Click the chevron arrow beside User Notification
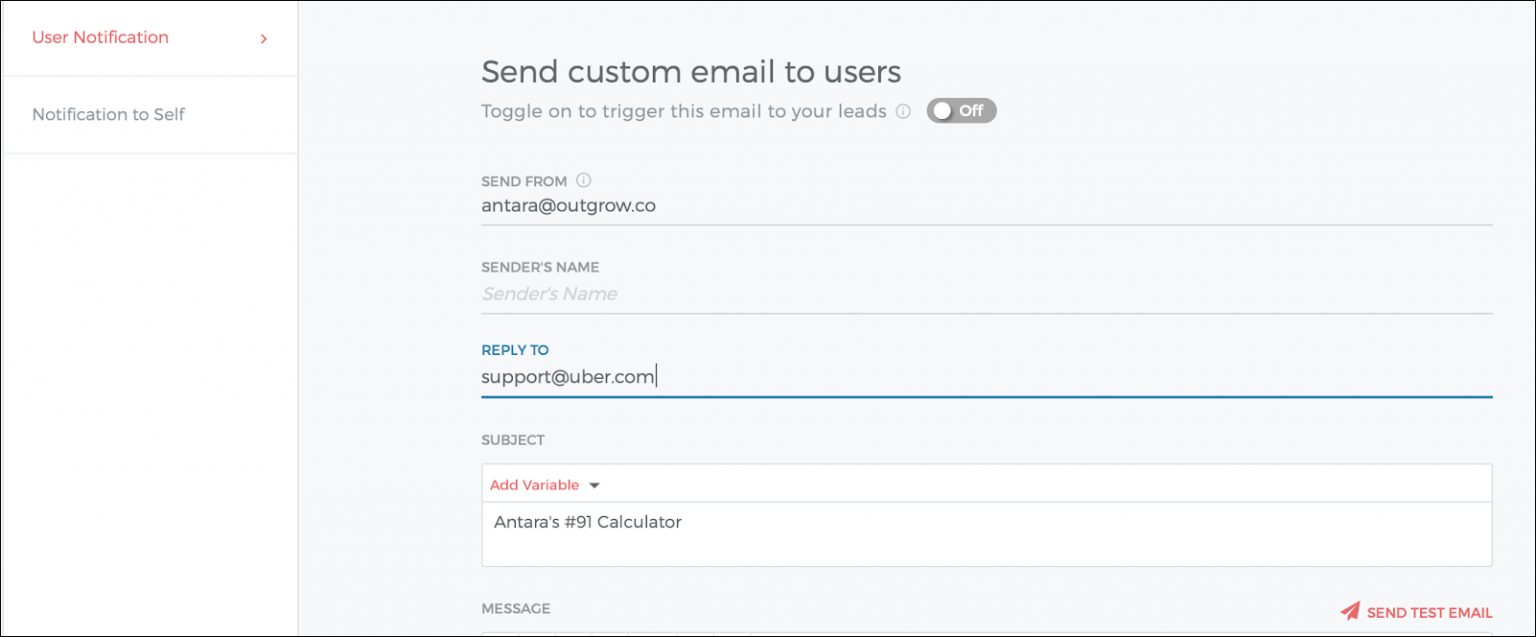 [264, 39]
